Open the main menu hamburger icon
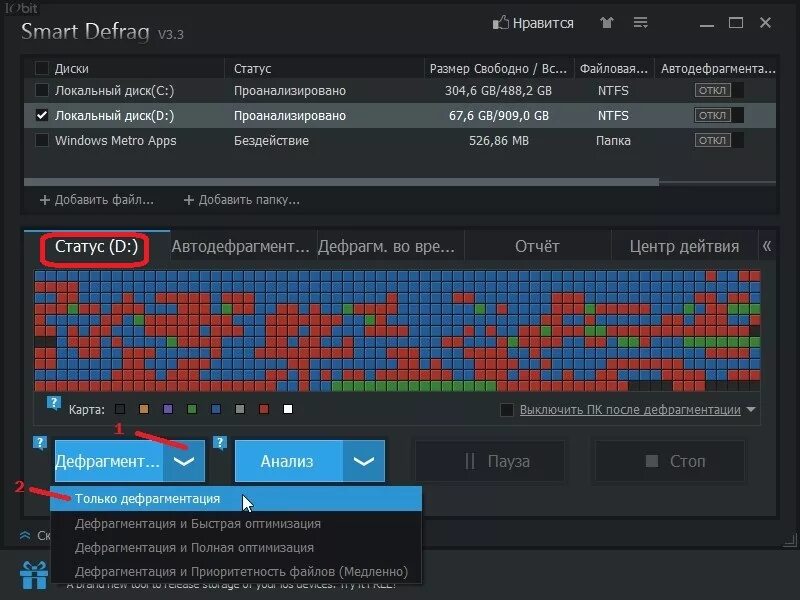Screen dimensions: 800x600 point(640,22)
